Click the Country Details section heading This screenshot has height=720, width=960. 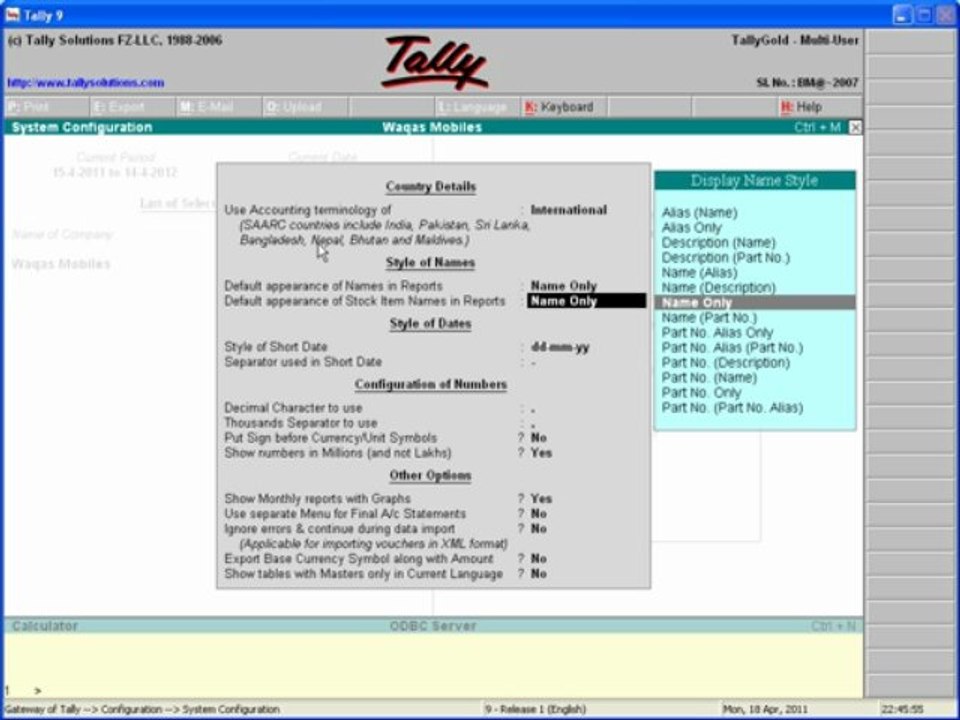pyautogui.click(x=430, y=187)
